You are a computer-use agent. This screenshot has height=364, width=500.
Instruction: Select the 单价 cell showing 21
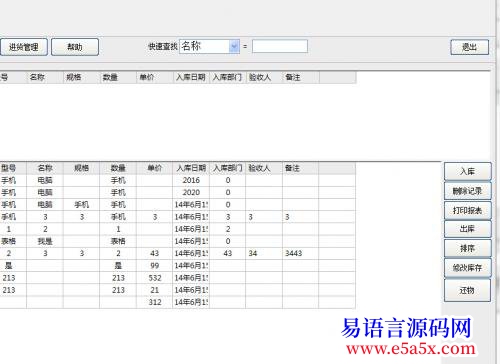click(x=154, y=290)
